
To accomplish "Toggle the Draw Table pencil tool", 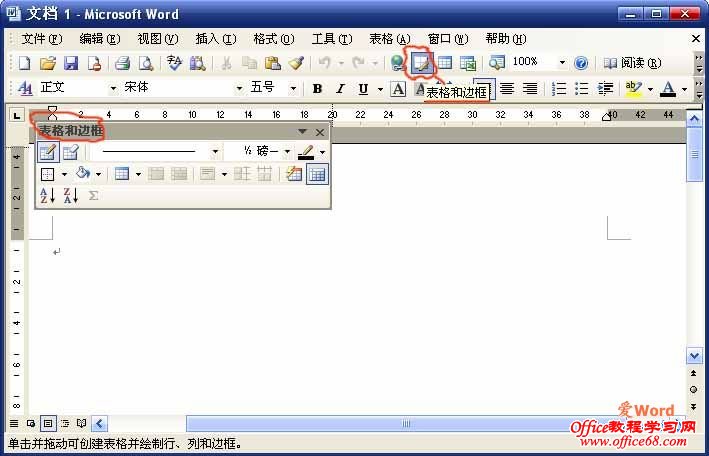I will [47, 152].
